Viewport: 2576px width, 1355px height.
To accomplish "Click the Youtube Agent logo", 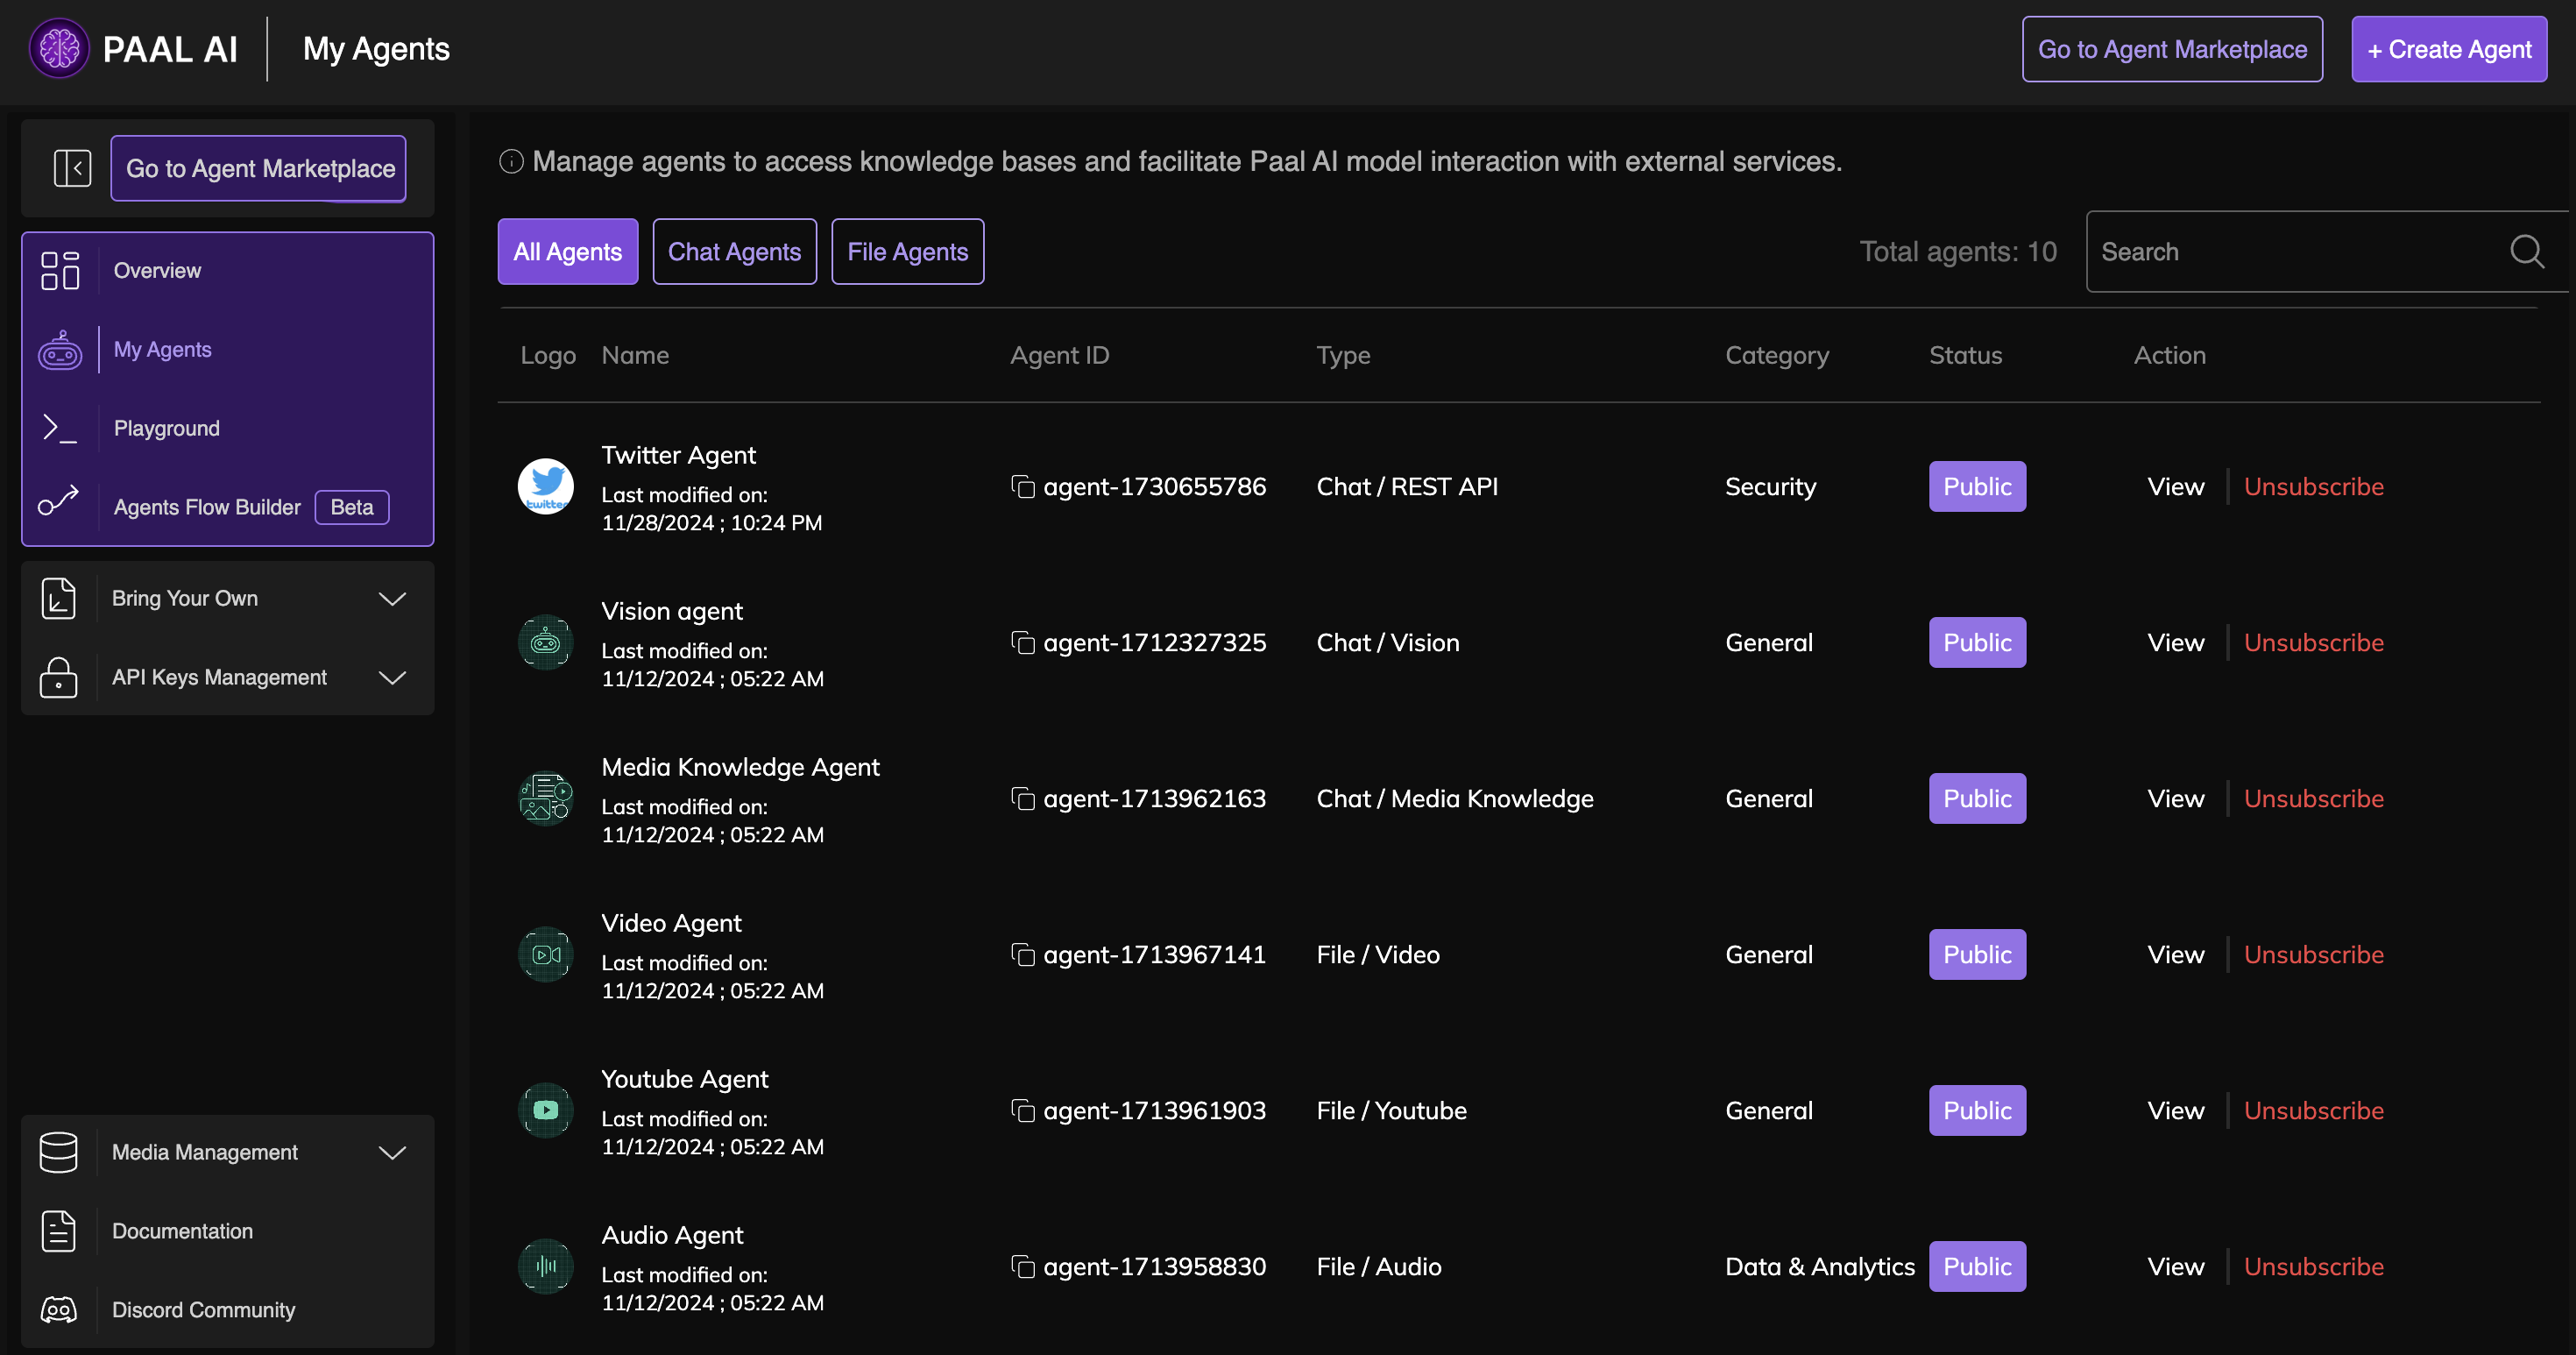I will tap(545, 1110).
